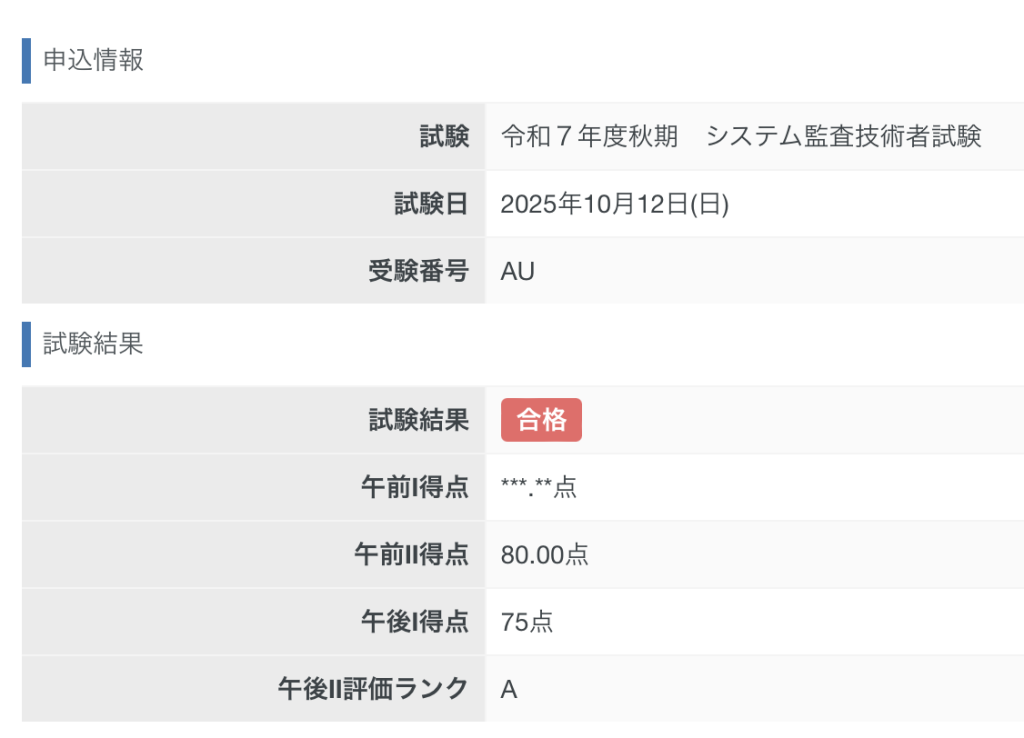This screenshot has width=1024, height=738.
Task: Select the 午前II得点 row label
Action: (411, 555)
